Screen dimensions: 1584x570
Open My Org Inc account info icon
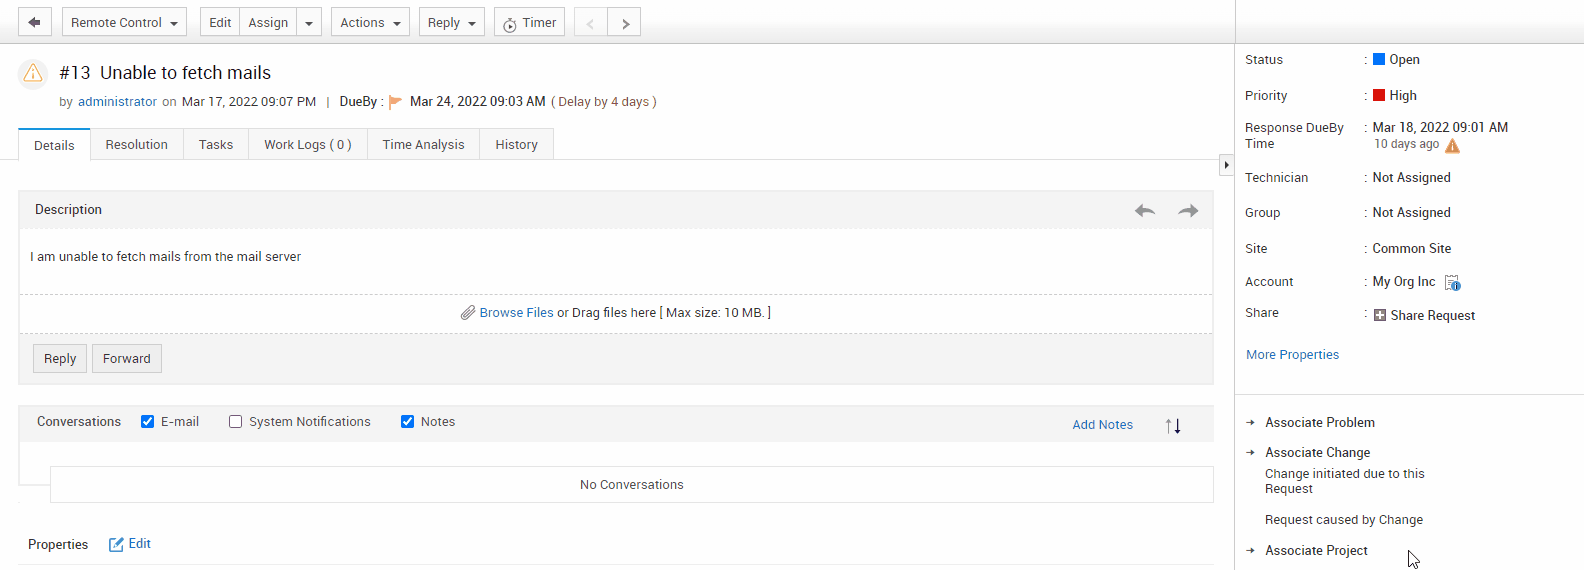tap(1452, 283)
